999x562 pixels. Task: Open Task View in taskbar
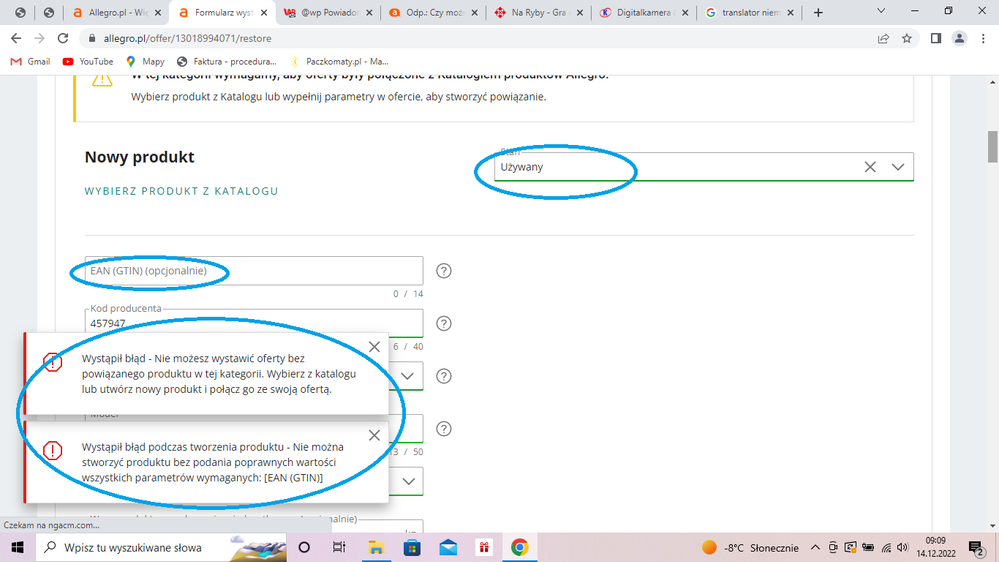click(339, 547)
